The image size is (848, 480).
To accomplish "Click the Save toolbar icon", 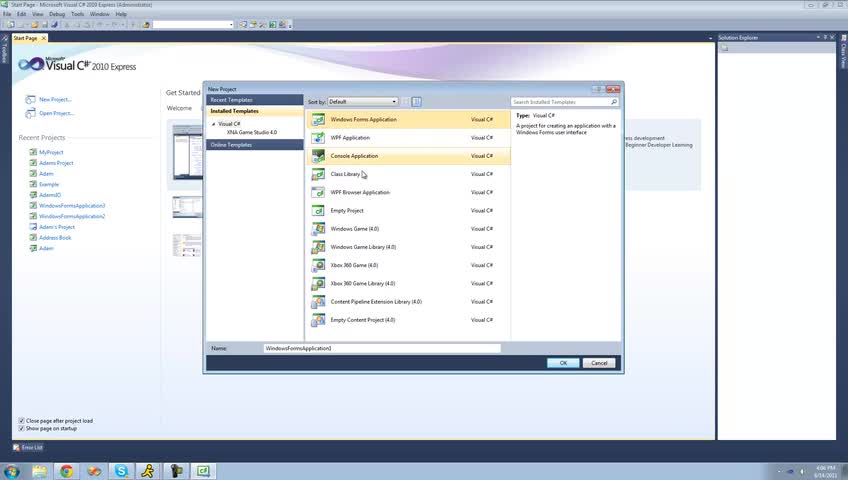I will tap(45, 24).
